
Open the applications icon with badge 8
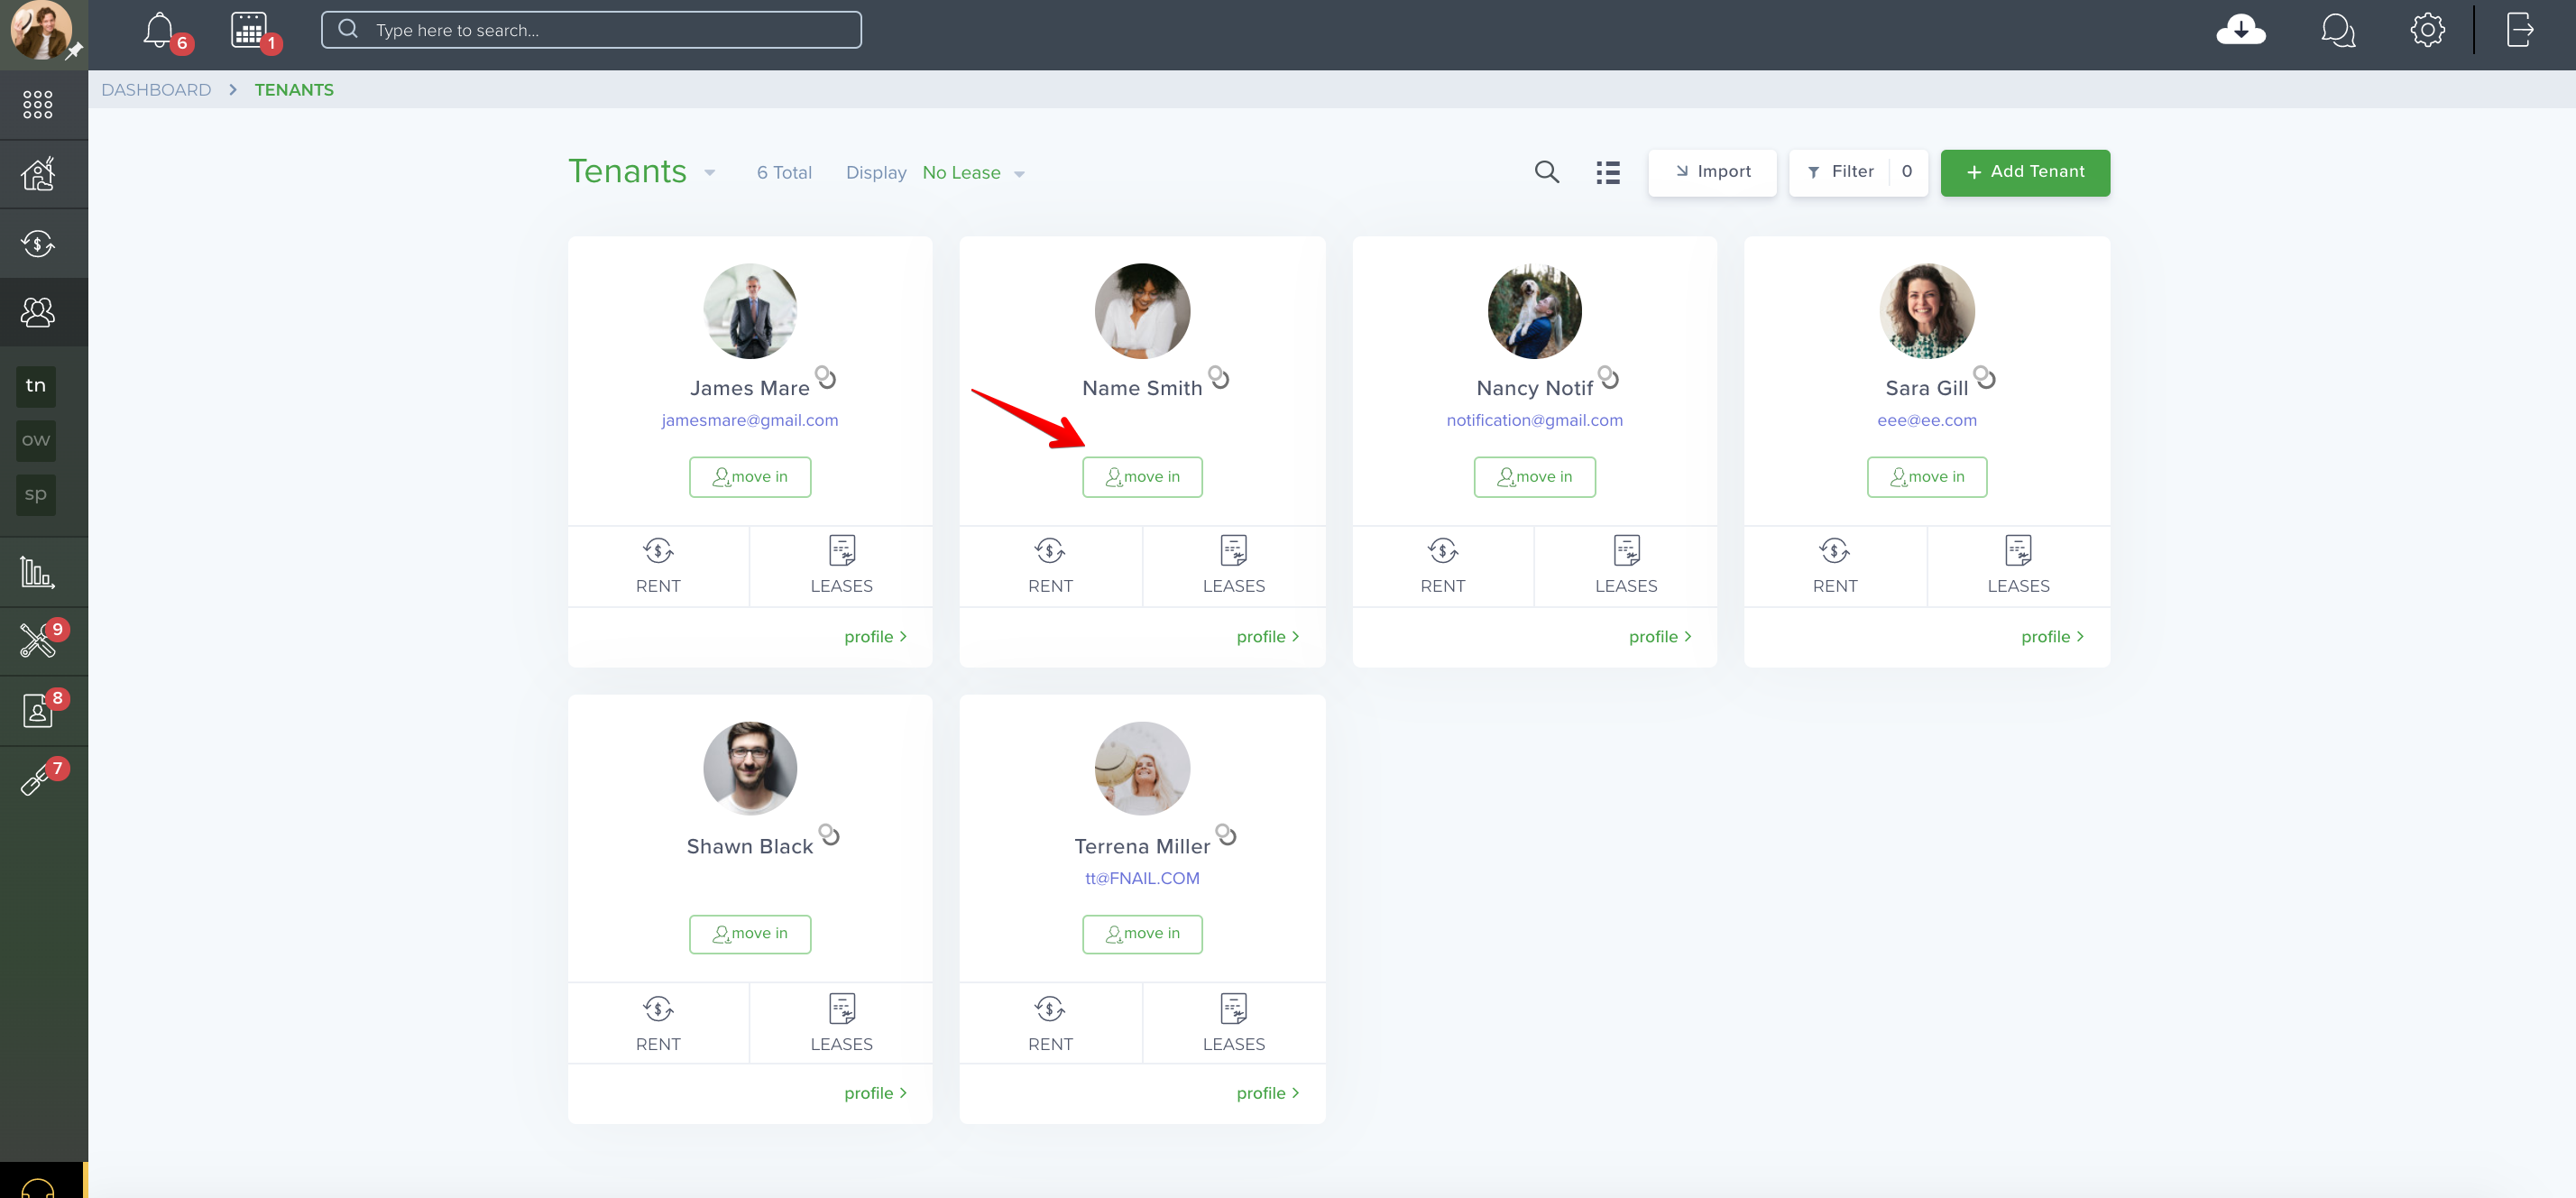click(x=37, y=710)
